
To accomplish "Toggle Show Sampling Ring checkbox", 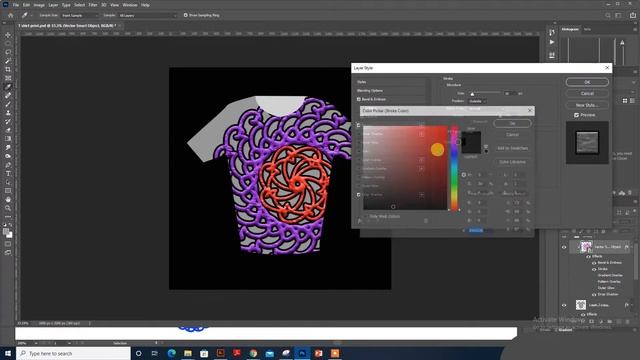I will pyautogui.click(x=186, y=15).
